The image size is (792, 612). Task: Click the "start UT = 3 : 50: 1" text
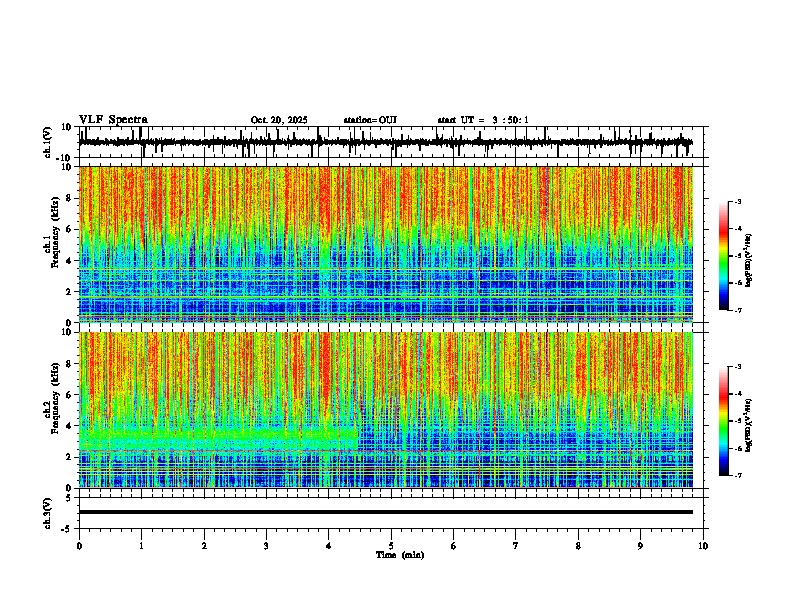pyautogui.click(x=483, y=120)
